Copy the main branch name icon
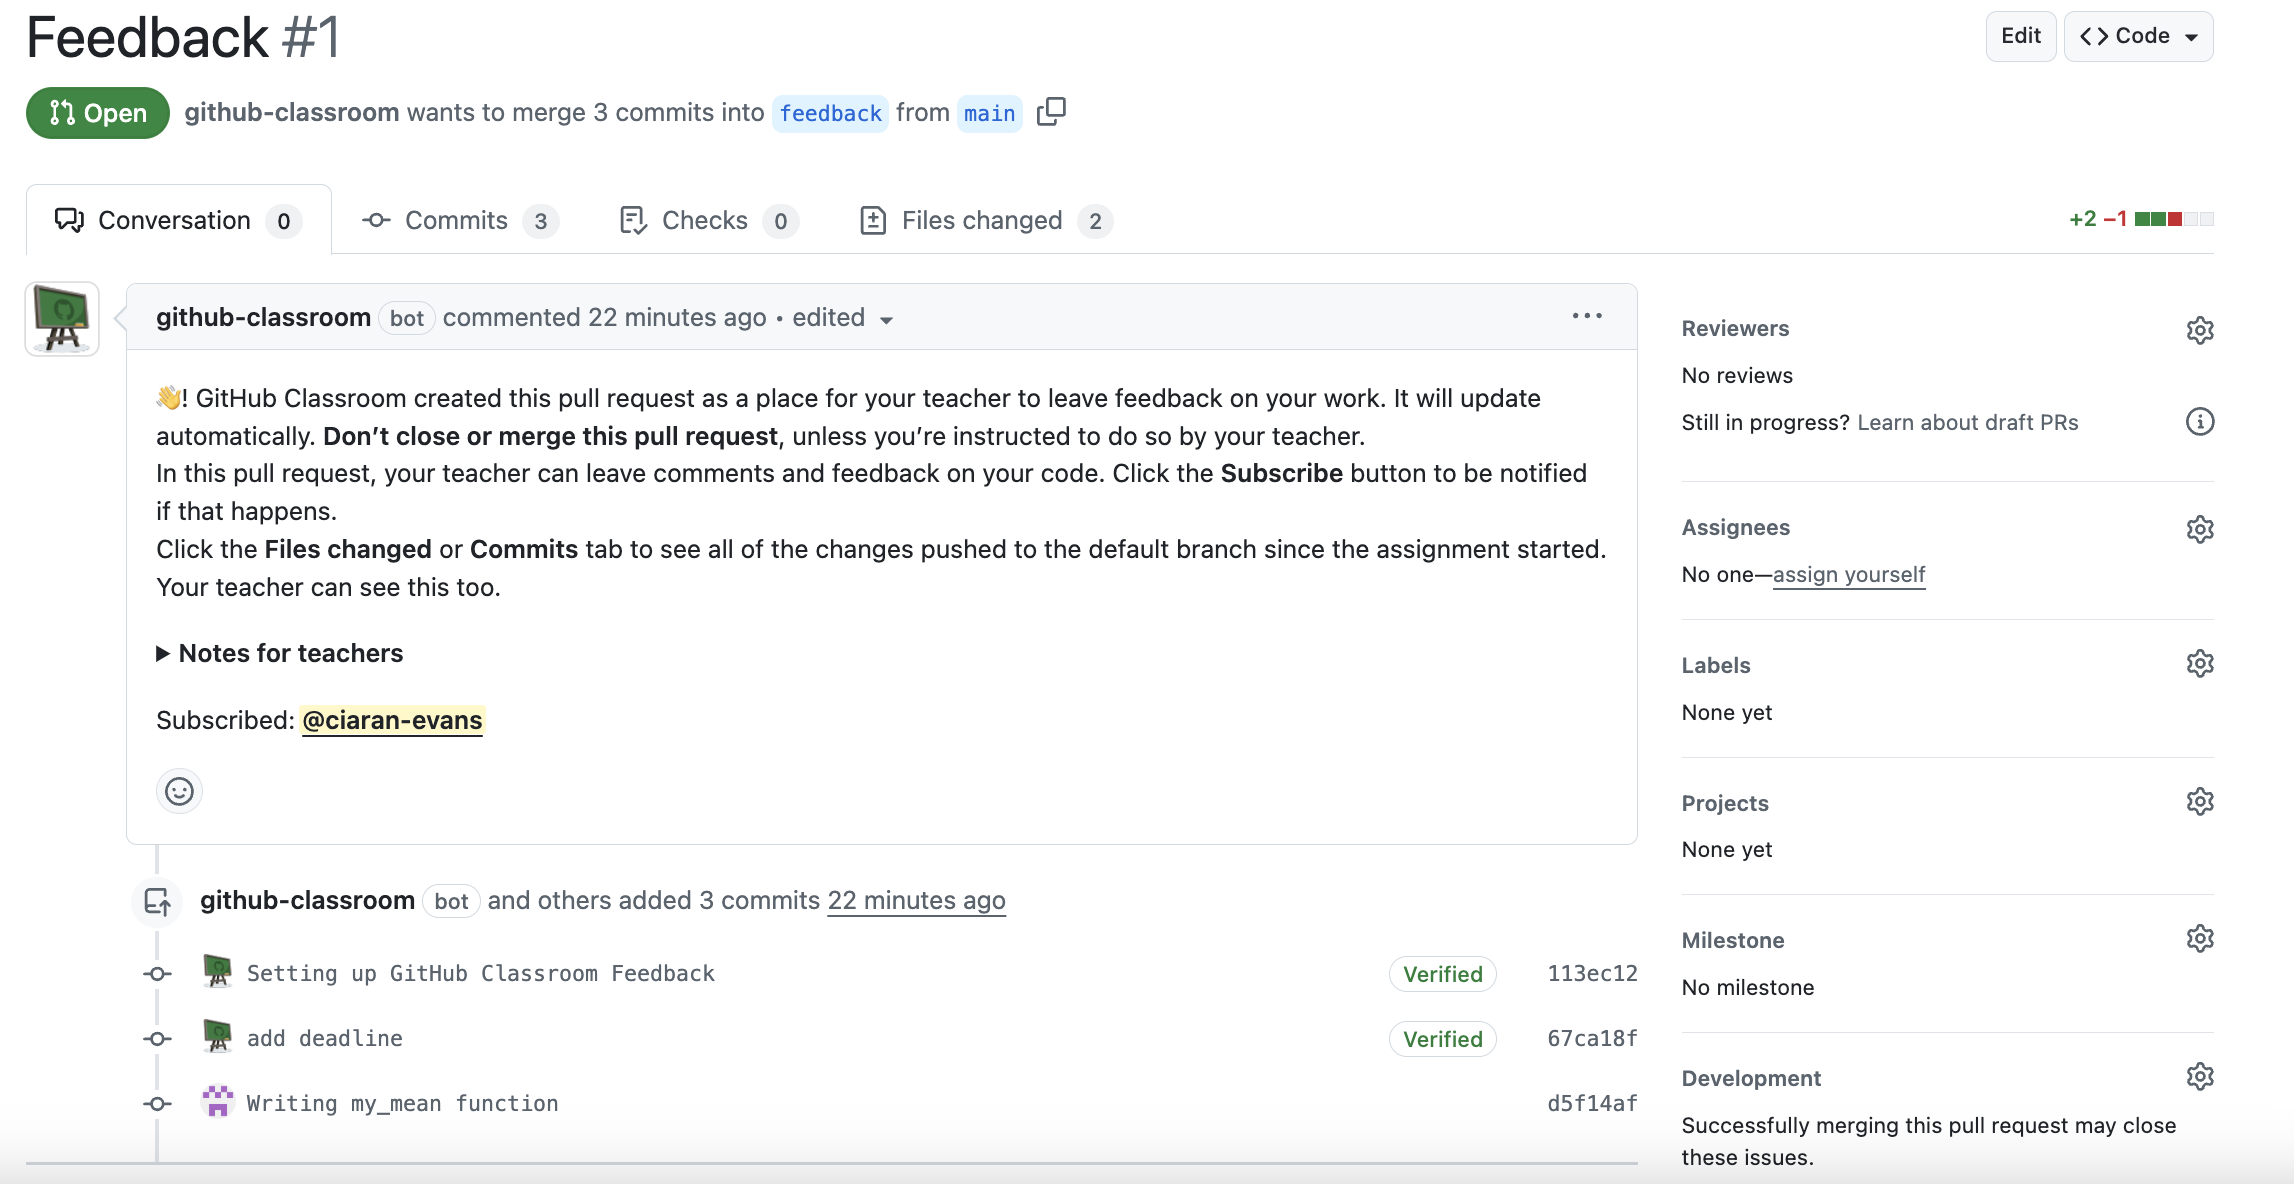 pyautogui.click(x=1051, y=112)
